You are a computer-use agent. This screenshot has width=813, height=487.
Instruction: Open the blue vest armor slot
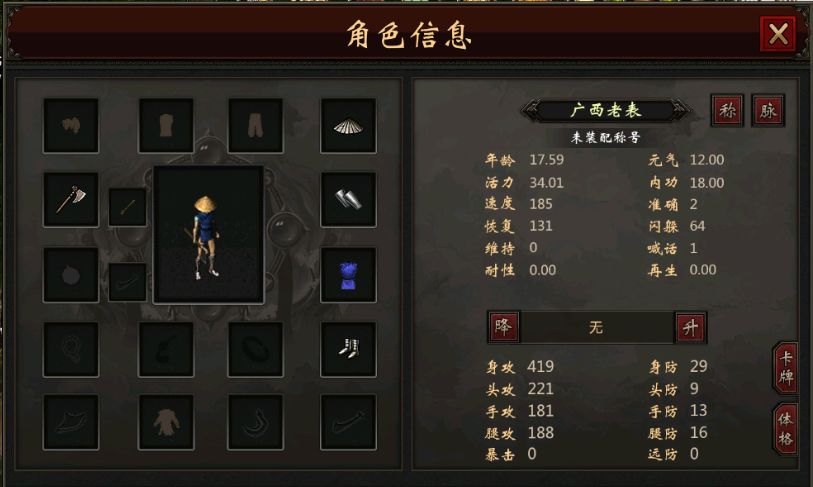point(348,275)
